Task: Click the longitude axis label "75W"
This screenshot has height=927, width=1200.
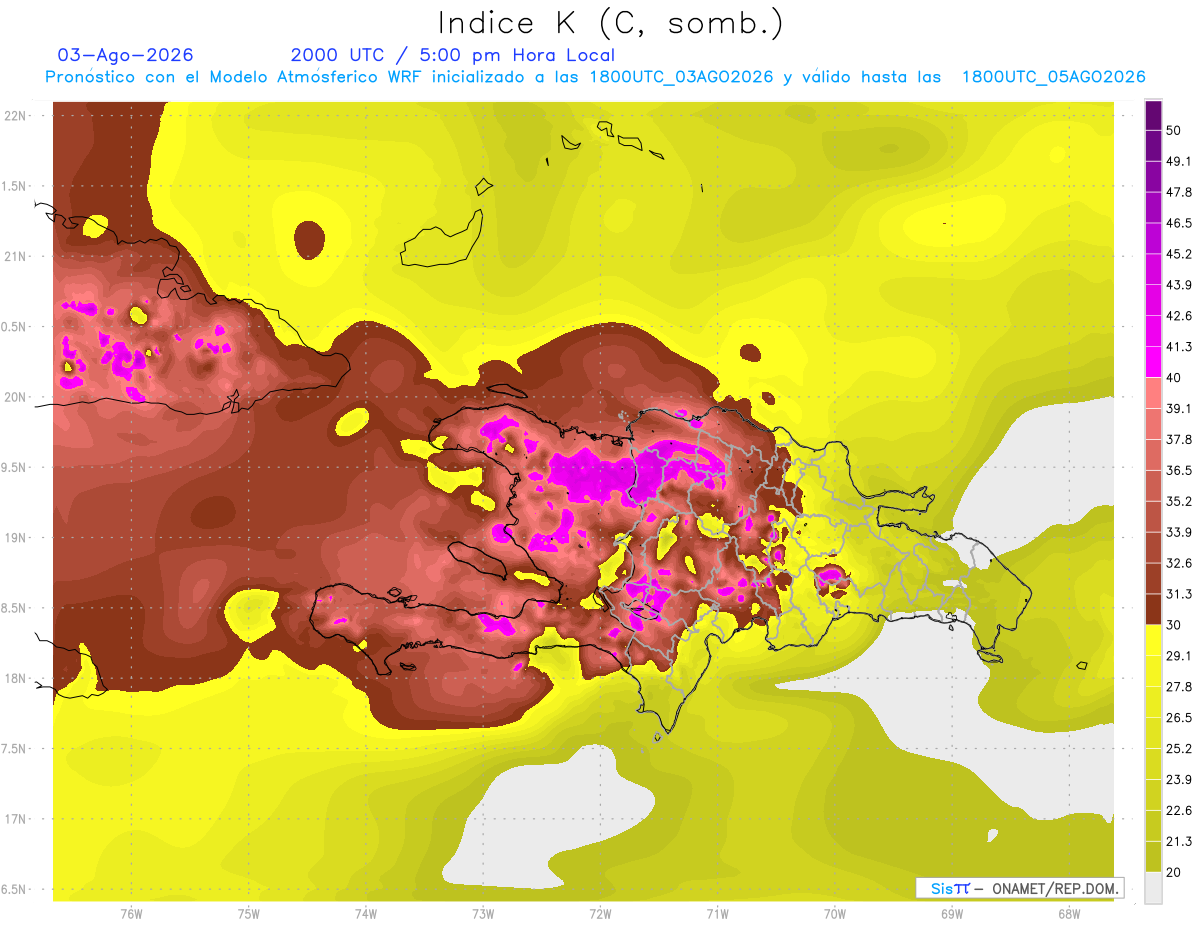Action: (x=249, y=913)
